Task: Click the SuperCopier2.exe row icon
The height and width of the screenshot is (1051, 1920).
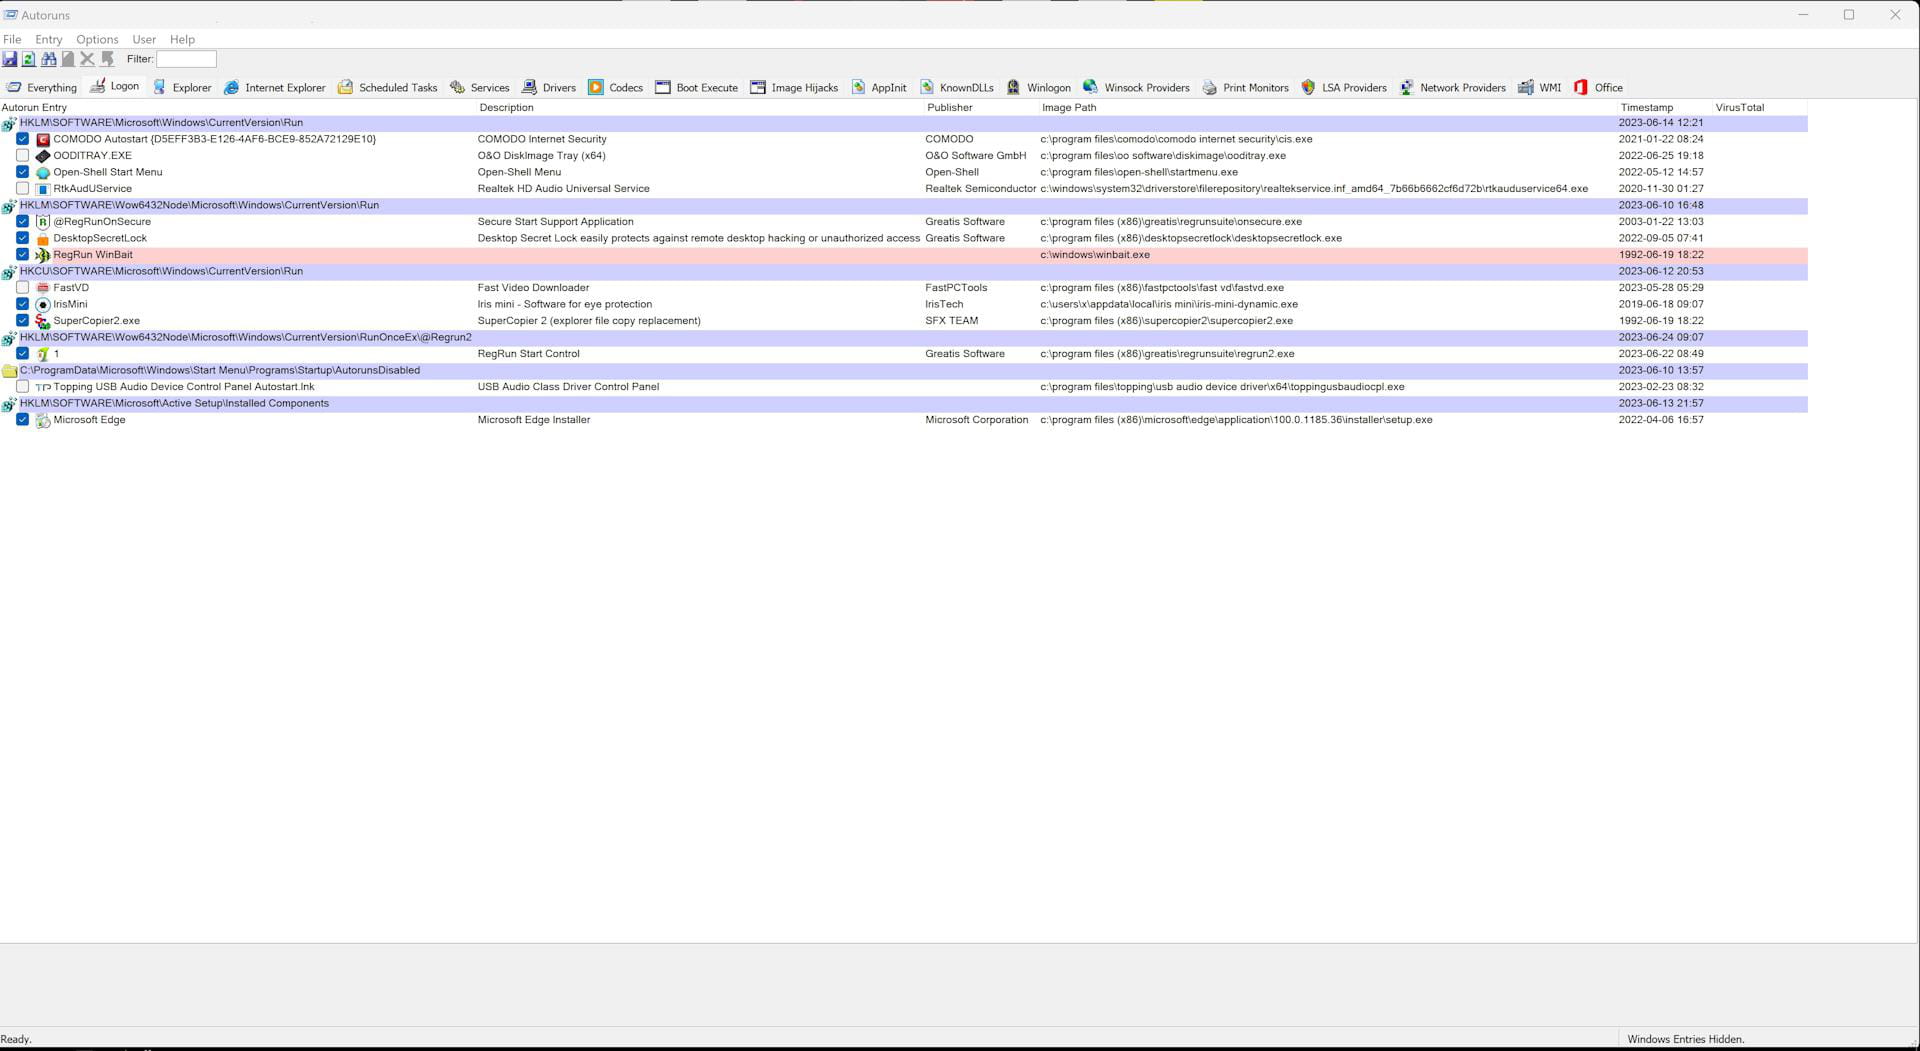Action: [43, 321]
